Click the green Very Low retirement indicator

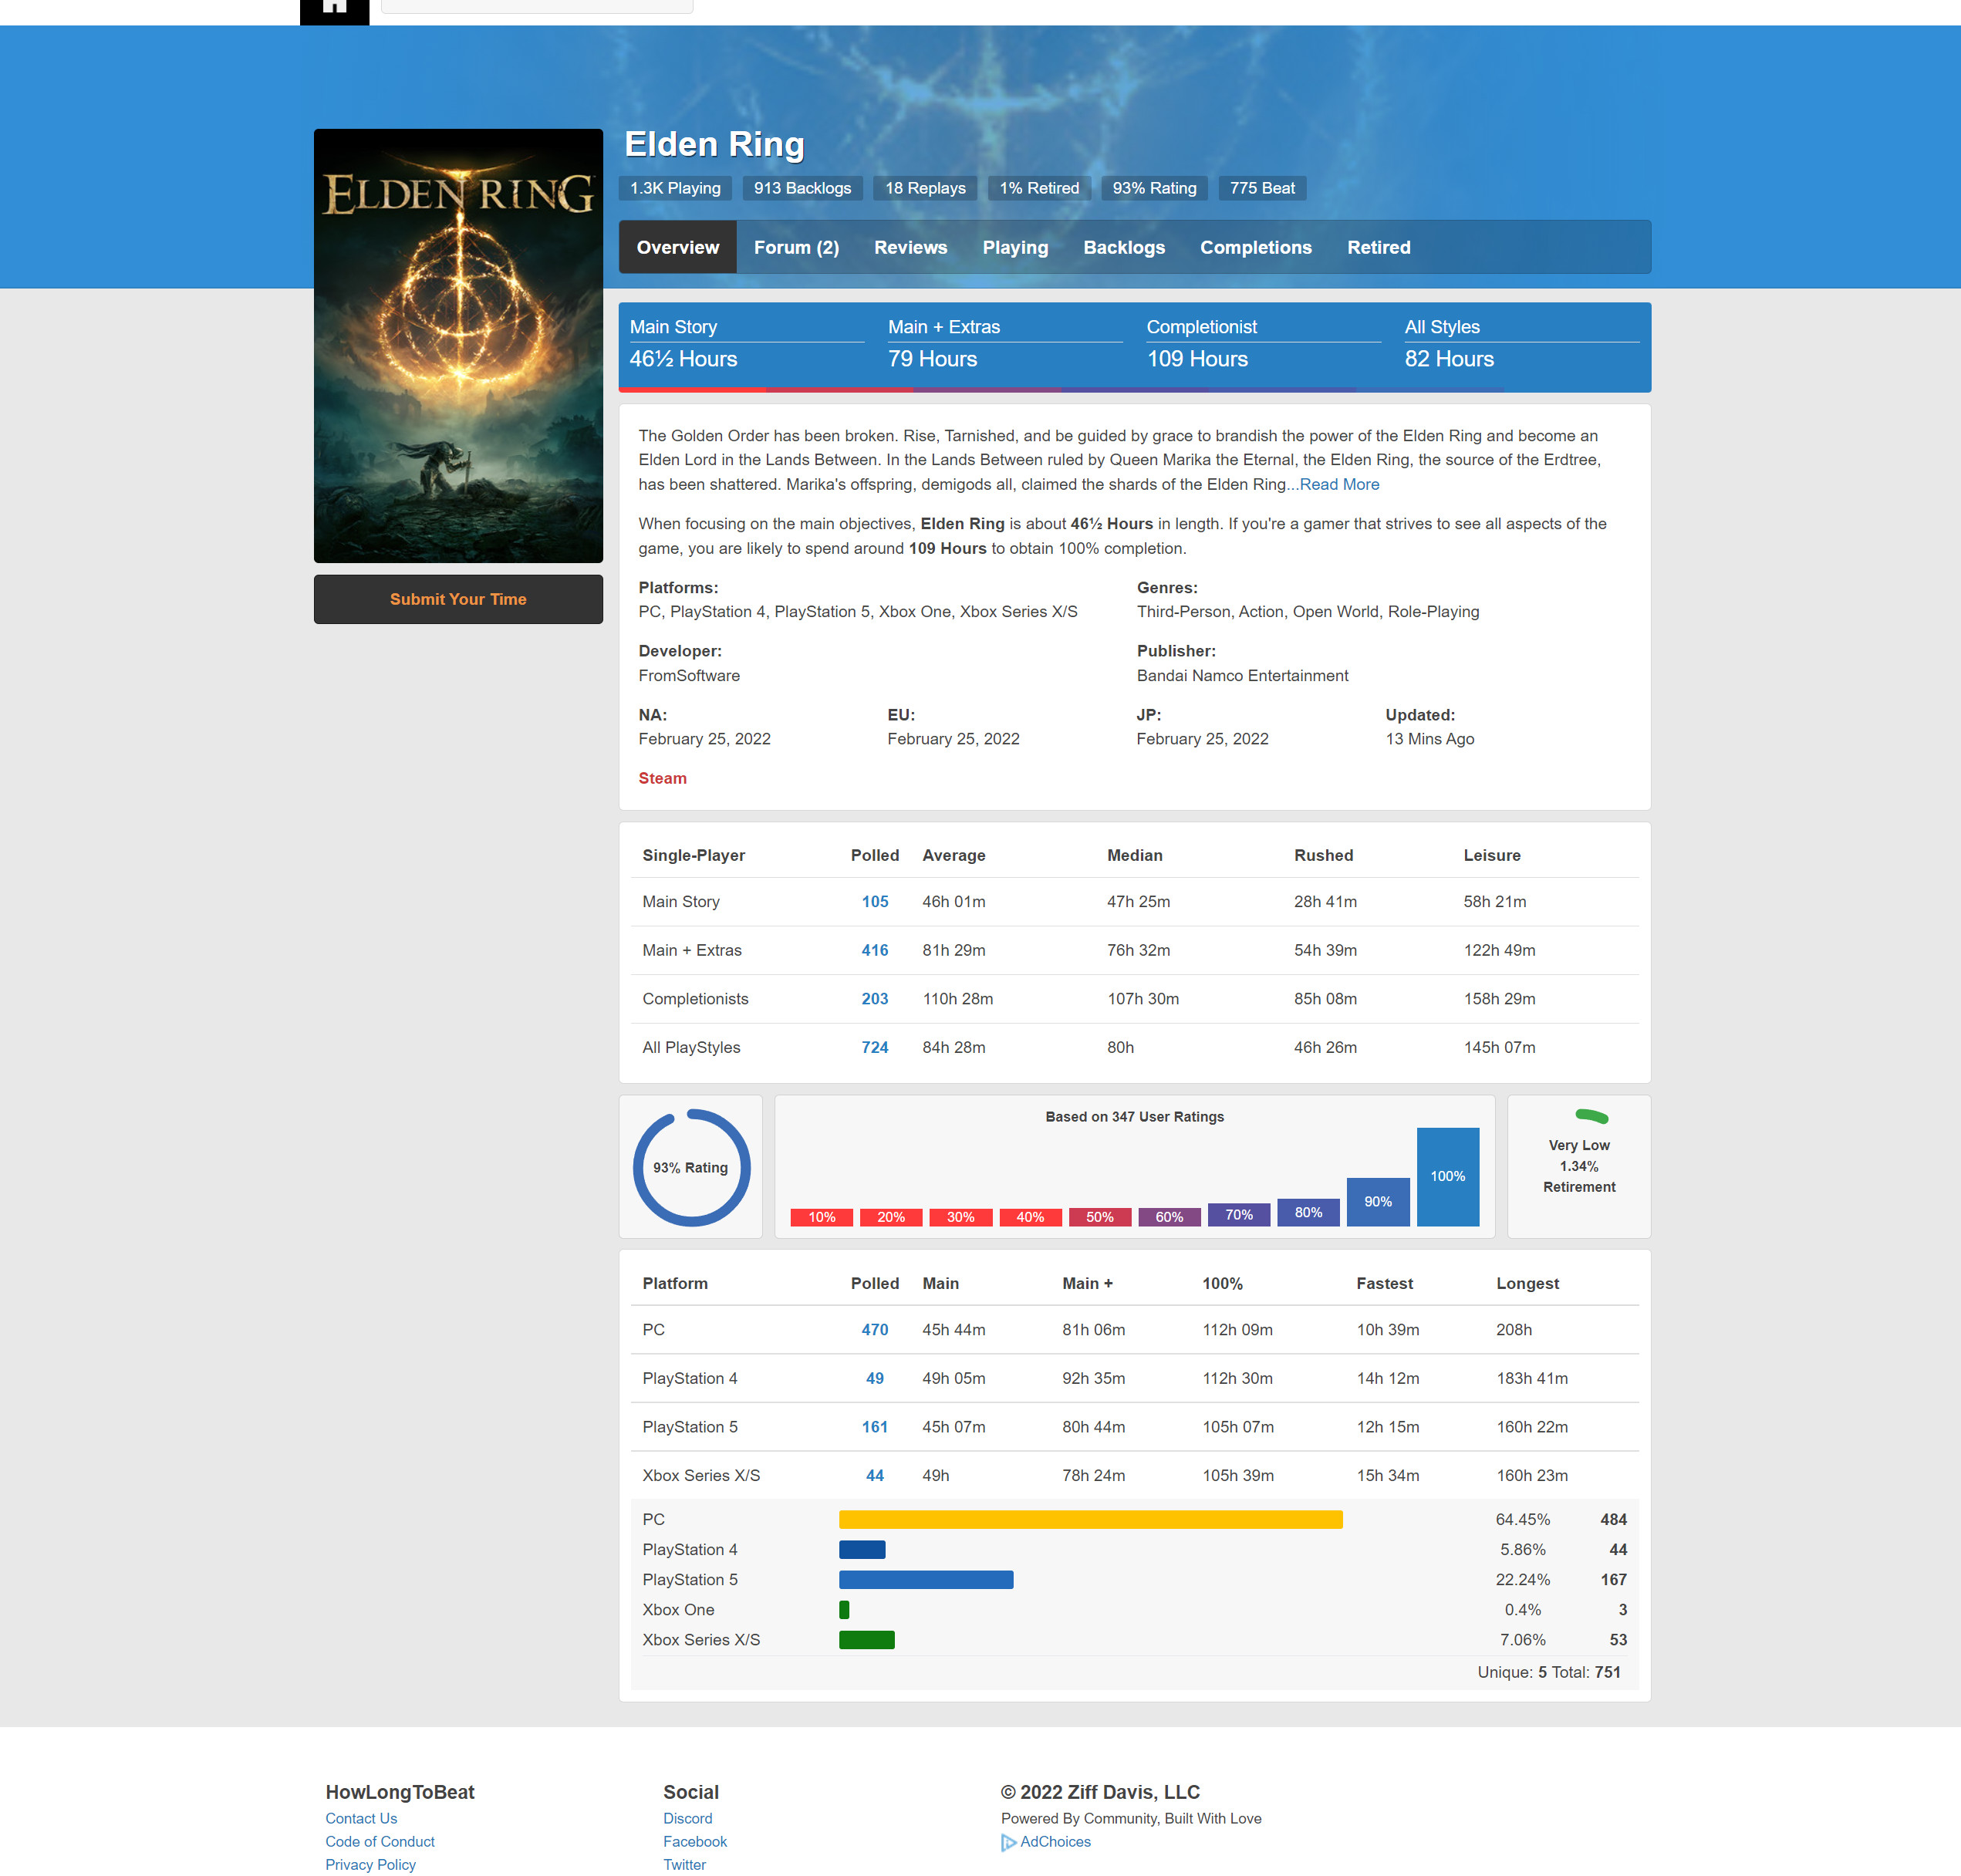tap(1591, 1116)
